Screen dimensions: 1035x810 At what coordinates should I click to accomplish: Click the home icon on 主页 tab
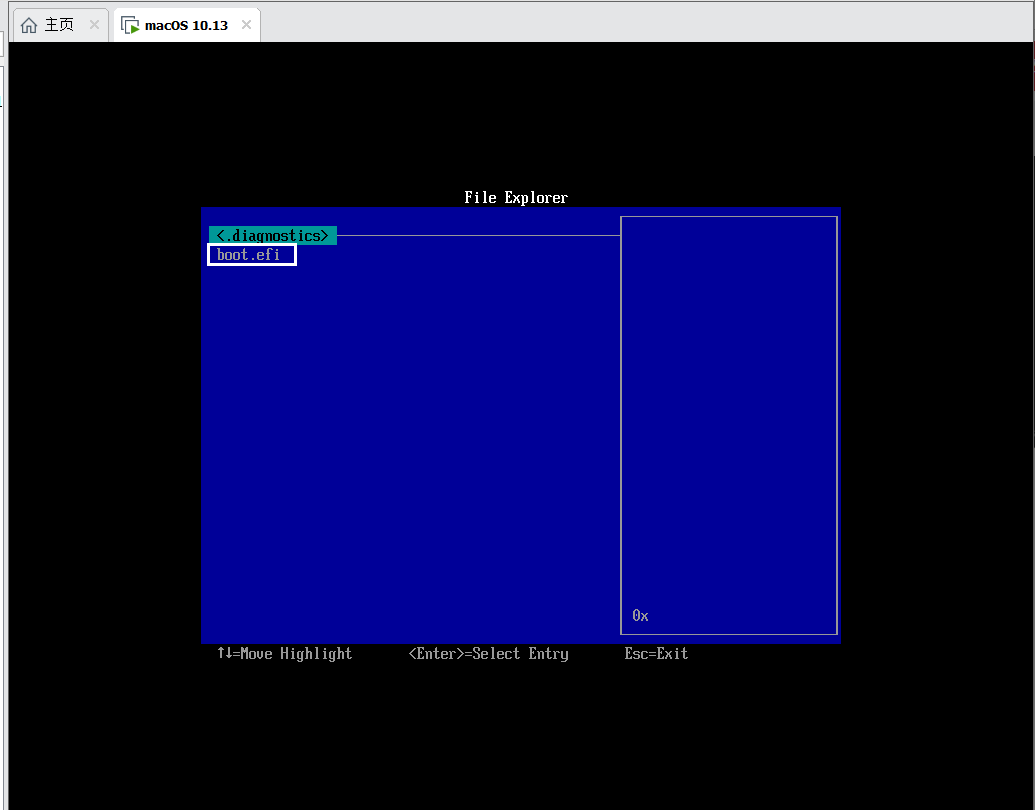(29, 26)
